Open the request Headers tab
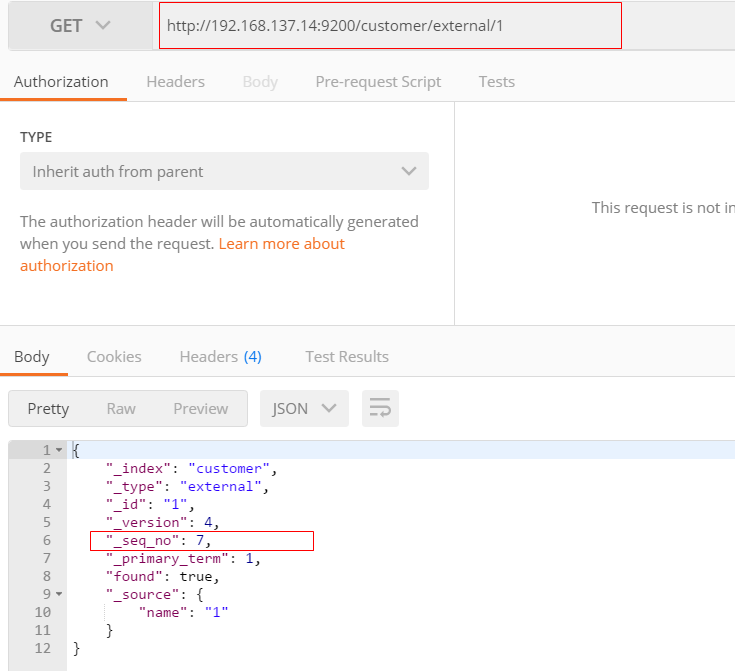The image size is (735, 671). (175, 82)
